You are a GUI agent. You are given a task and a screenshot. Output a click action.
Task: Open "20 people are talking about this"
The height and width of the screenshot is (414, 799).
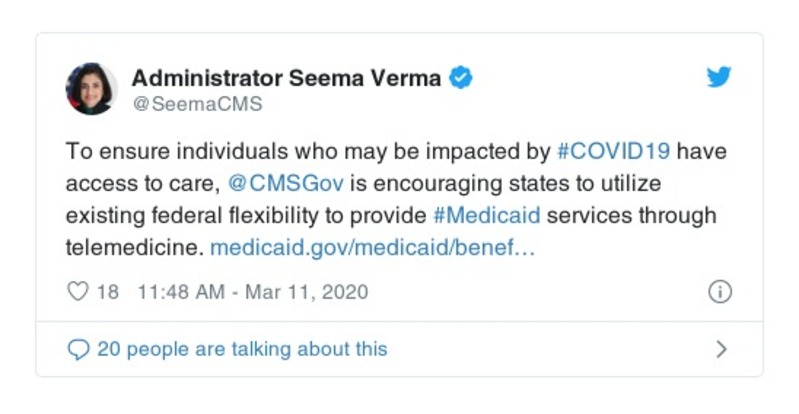pyautogui.click(x=241, y=349)
